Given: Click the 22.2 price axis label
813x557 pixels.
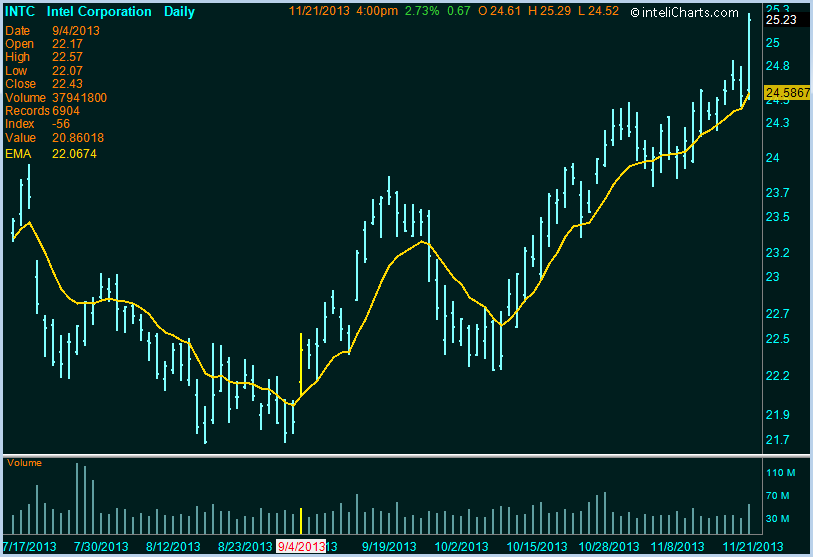Looking at the screenshot, I should 778,375.
